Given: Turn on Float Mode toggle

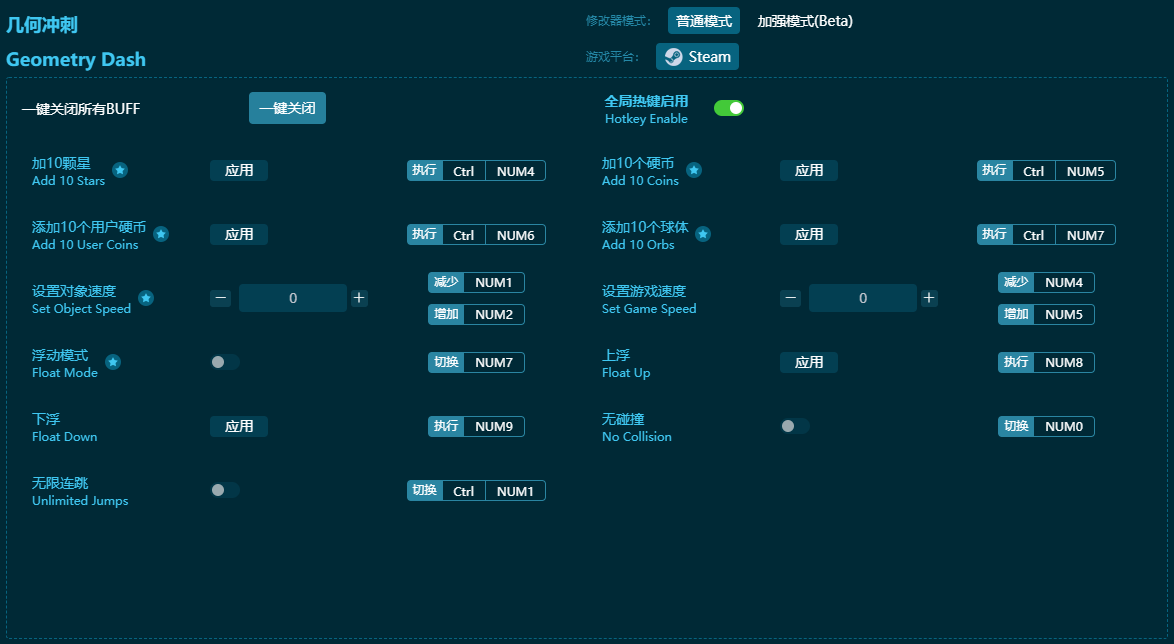Looking at the screenshot, I should (225, 362).
